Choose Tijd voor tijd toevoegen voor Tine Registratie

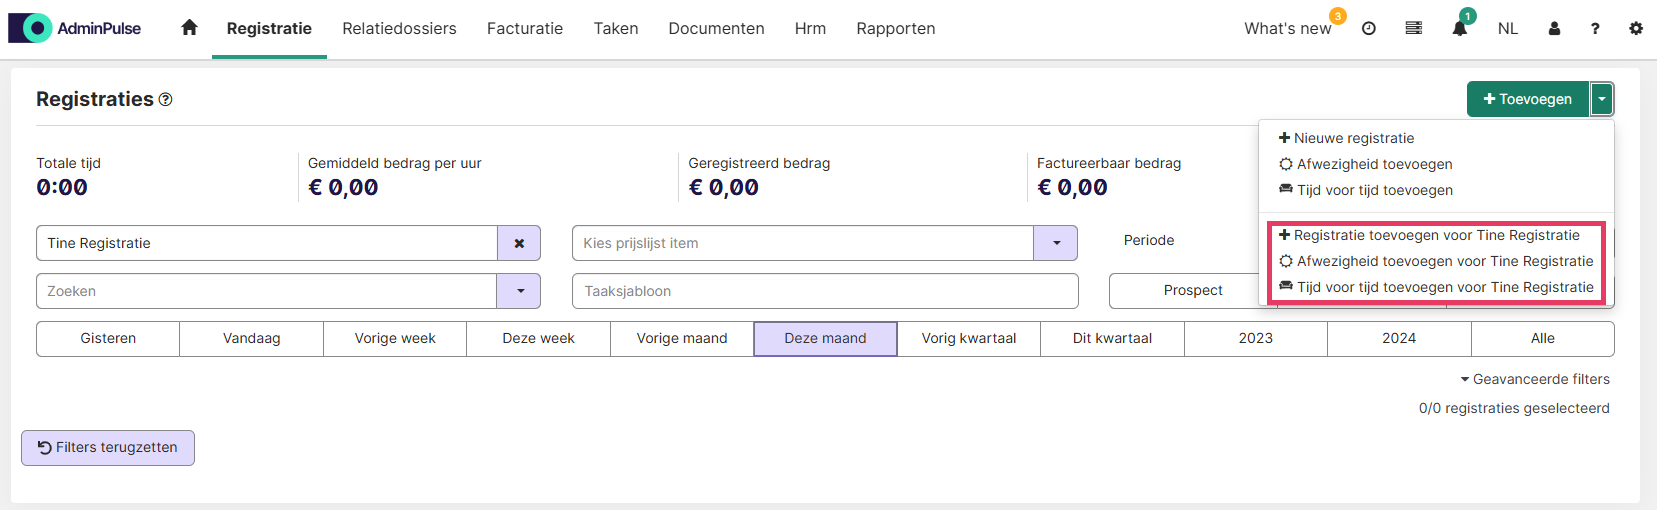(1436, 287)
